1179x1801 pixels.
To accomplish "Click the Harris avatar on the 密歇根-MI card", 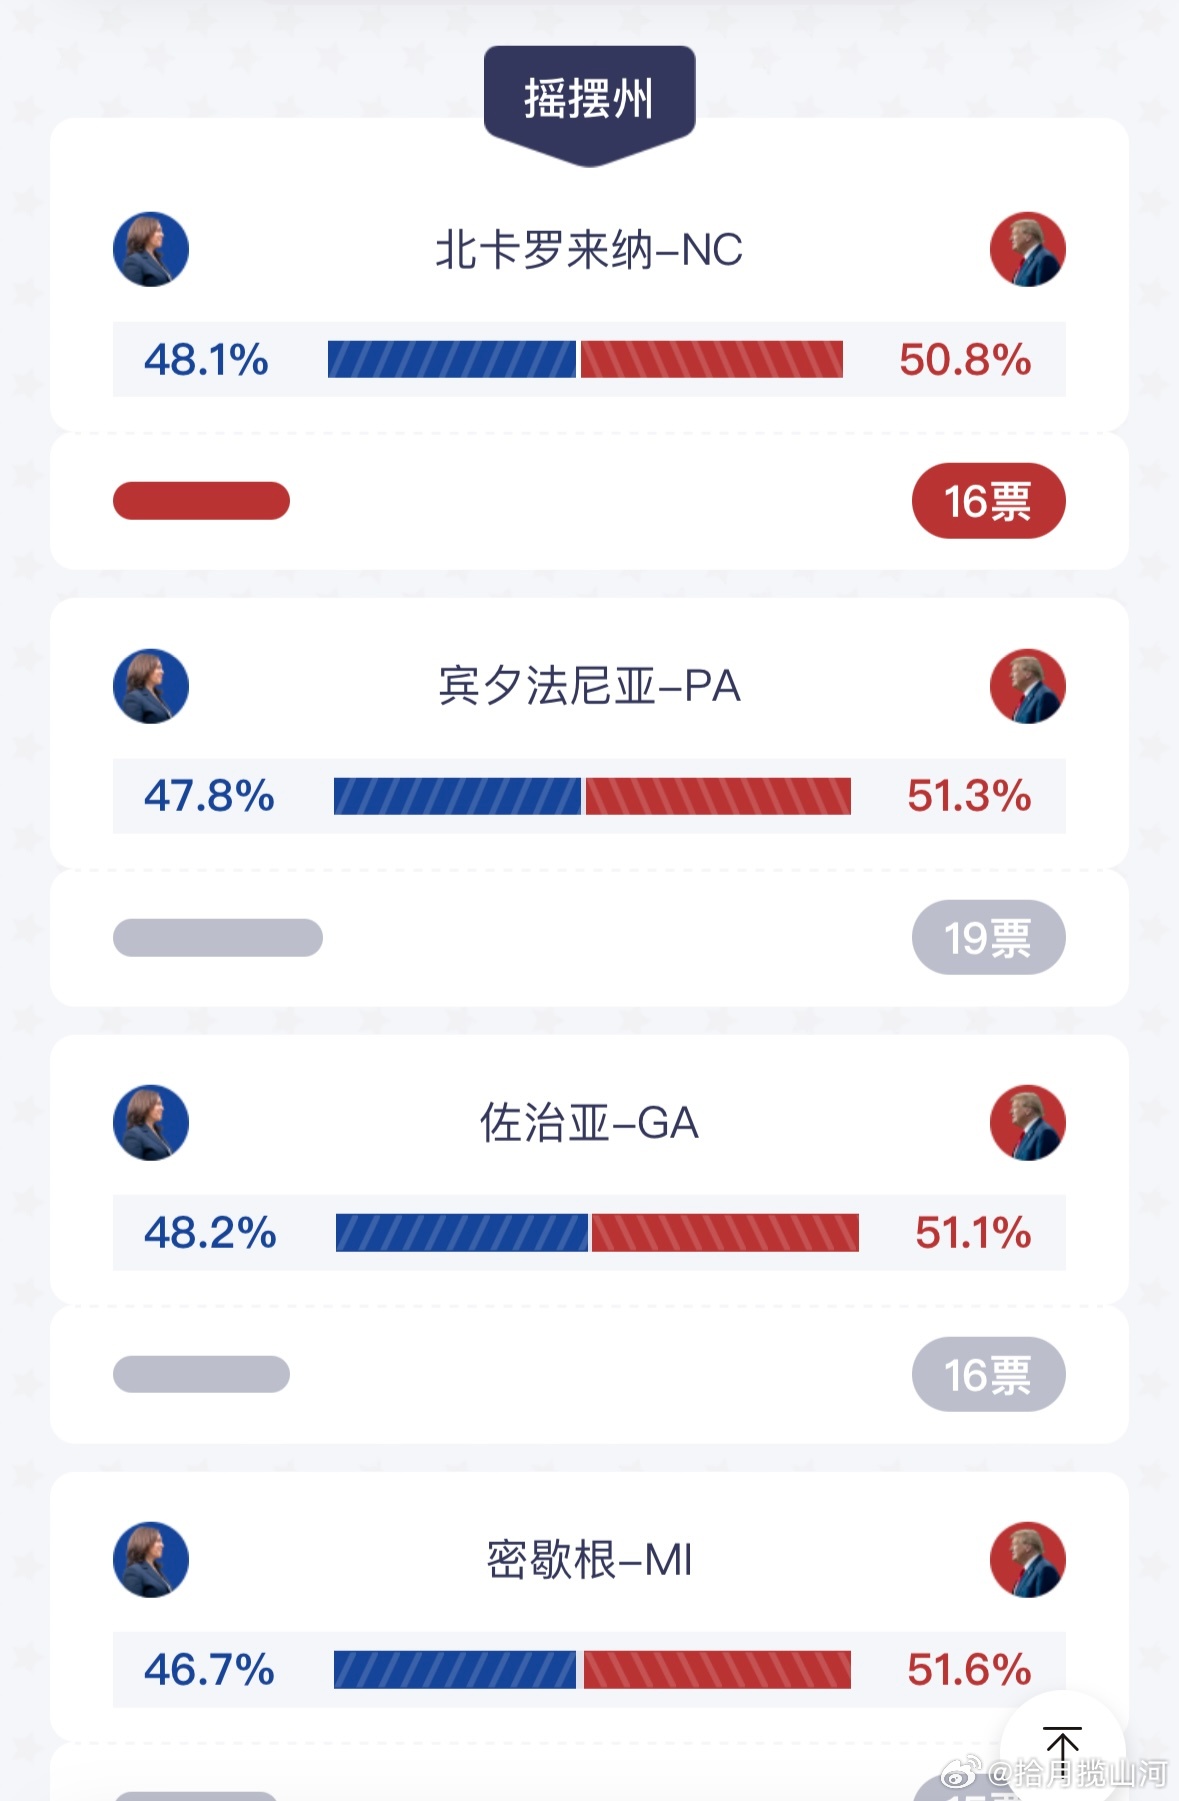I will (x=151, y=1560).
